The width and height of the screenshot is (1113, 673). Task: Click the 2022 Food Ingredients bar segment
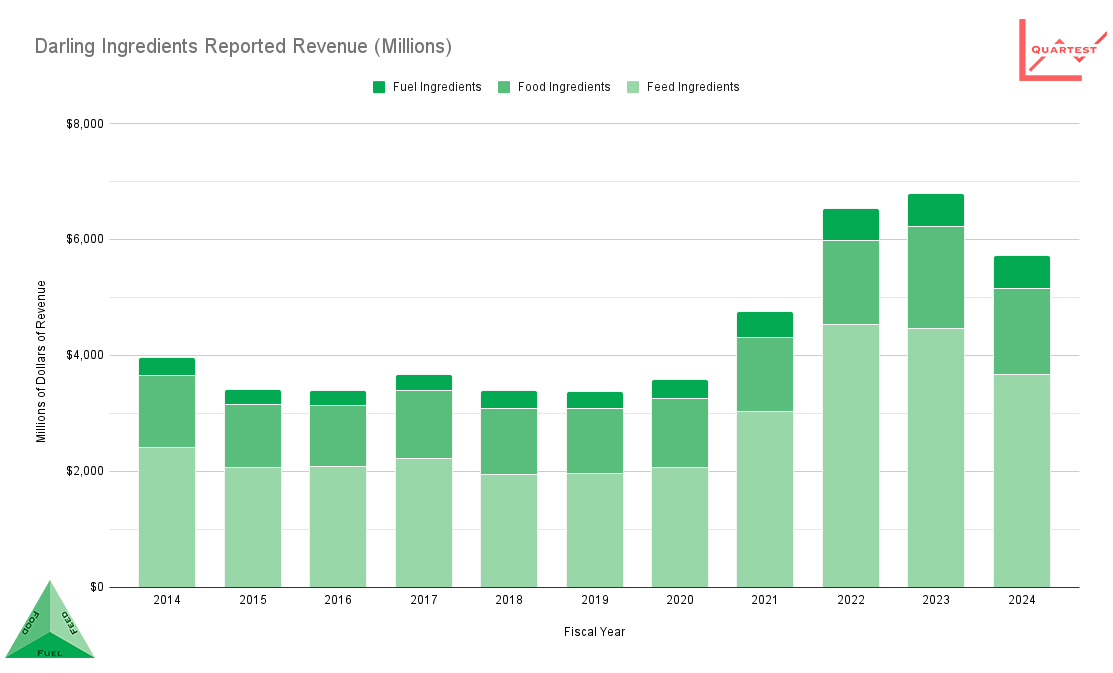(x=851, y=283)
